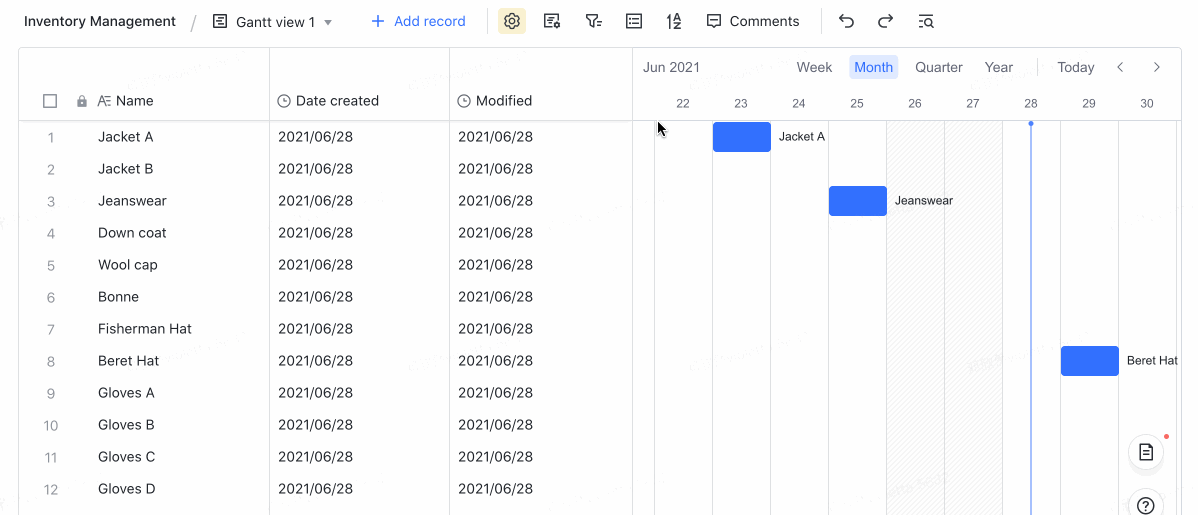Toggle the select-all checkbox in header
Image resolution: width=1198 pixels, height=515 pixels.
[x=50, y=101]
